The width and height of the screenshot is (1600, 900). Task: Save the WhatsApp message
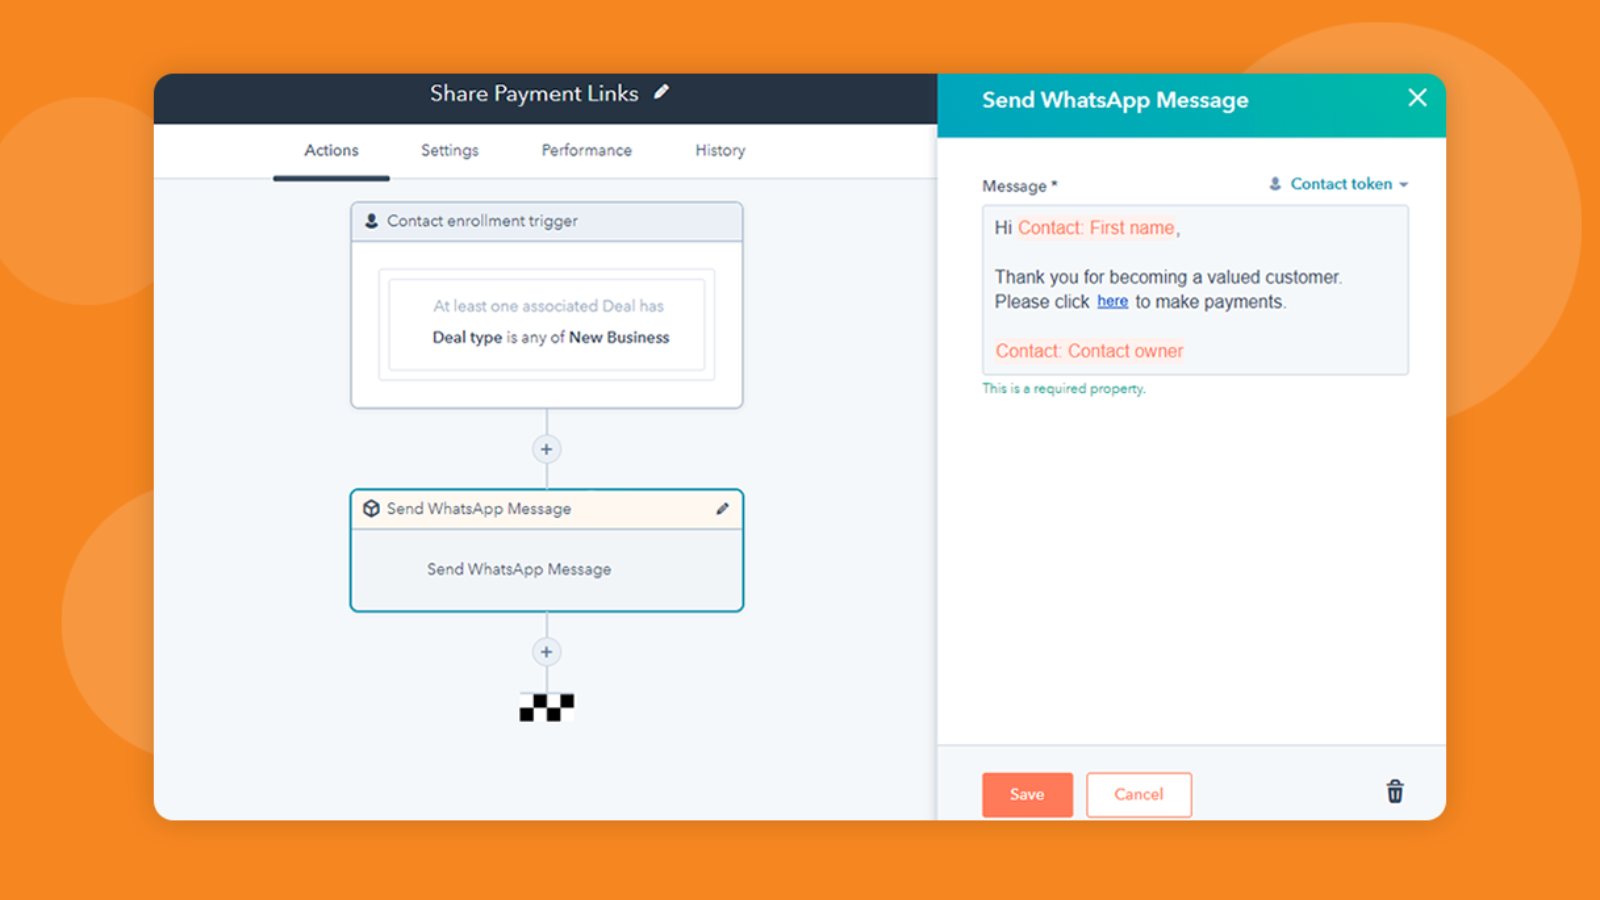coord(1027,794)
